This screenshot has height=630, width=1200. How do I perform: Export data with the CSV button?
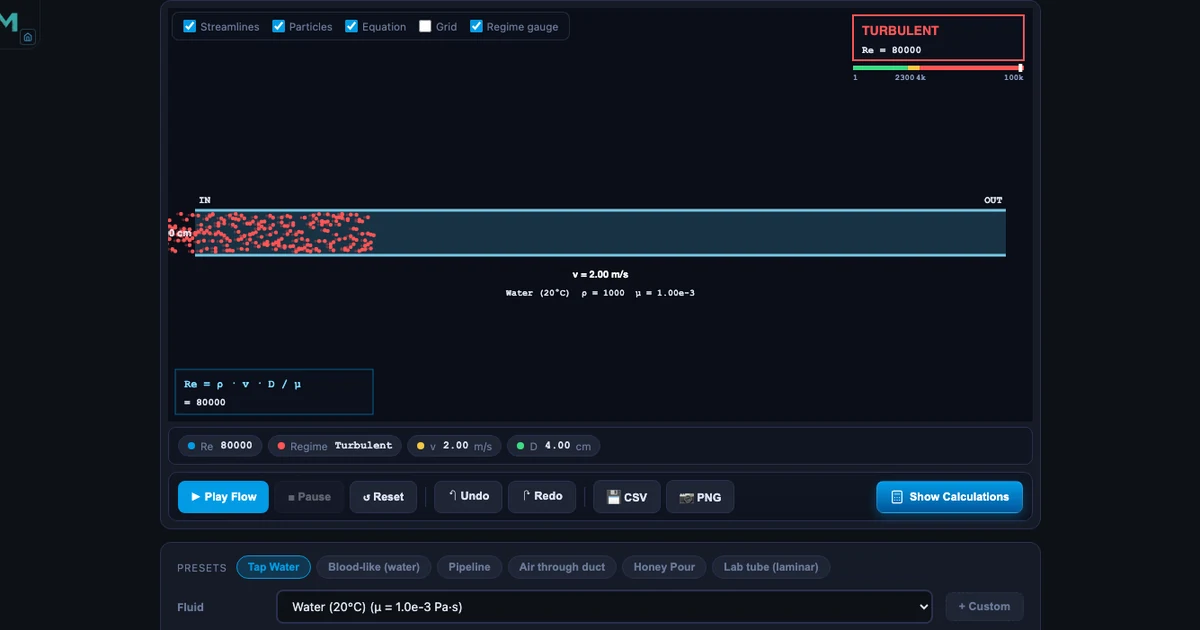click(x=627, y=497)
